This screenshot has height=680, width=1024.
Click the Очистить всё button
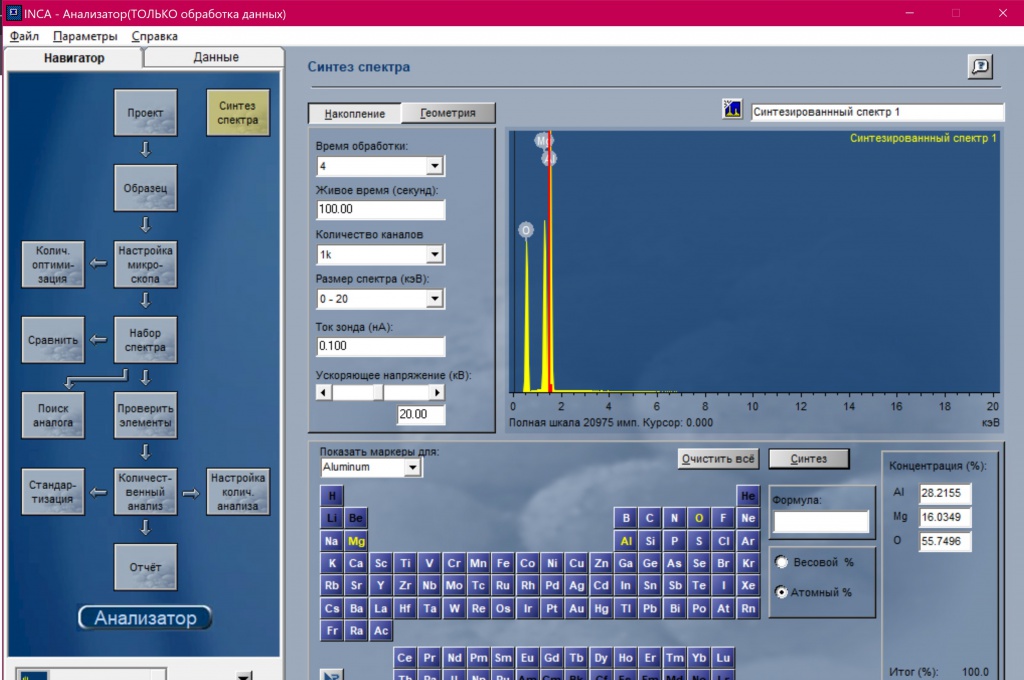(x=718, y=459)
